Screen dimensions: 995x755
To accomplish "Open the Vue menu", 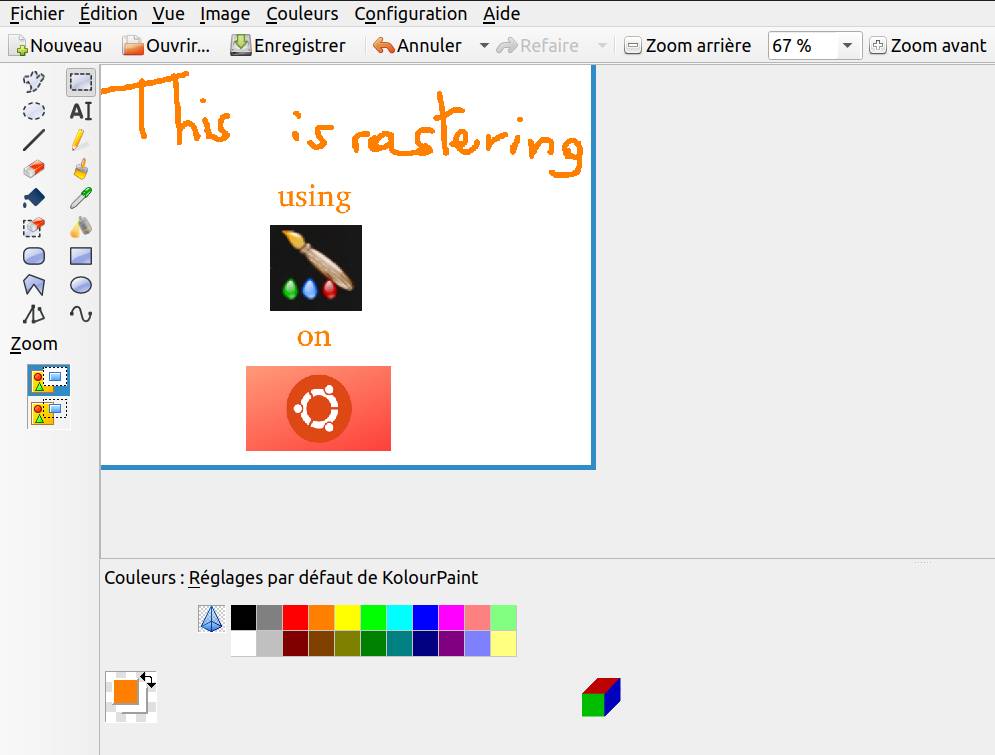I will (x=169, y=13).
